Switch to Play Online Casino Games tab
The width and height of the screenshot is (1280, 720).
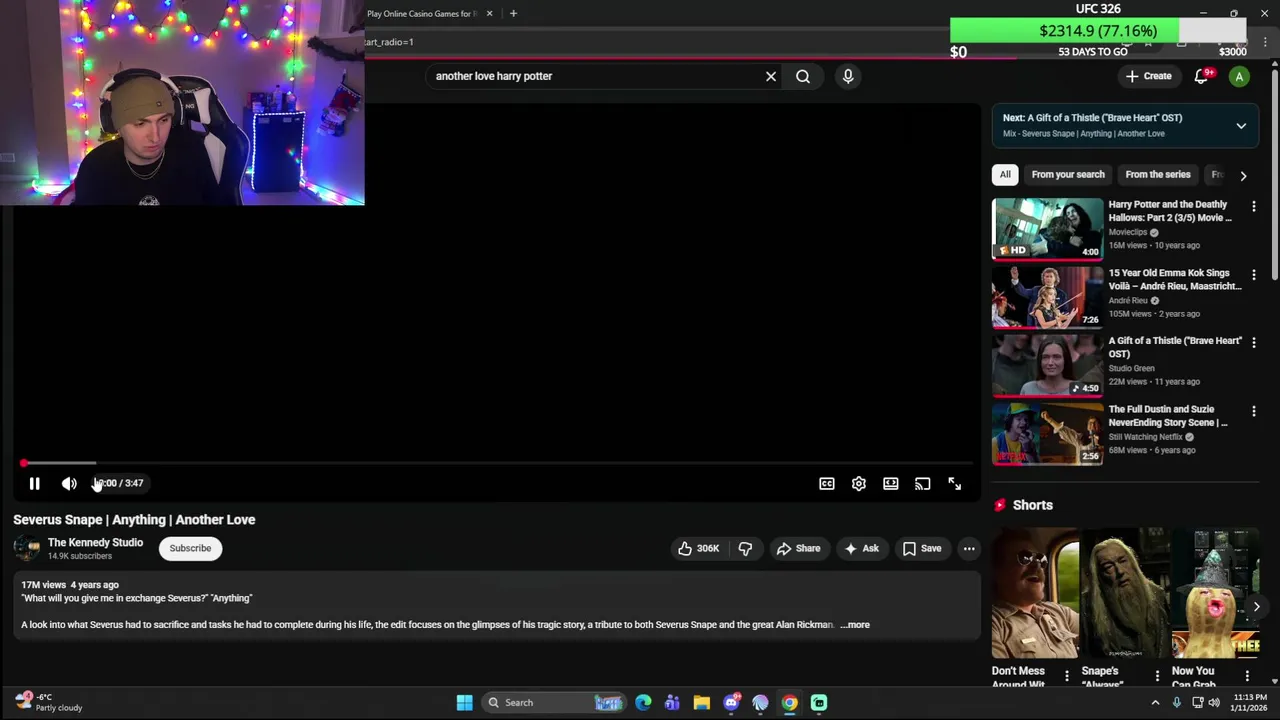pos(422,14)
